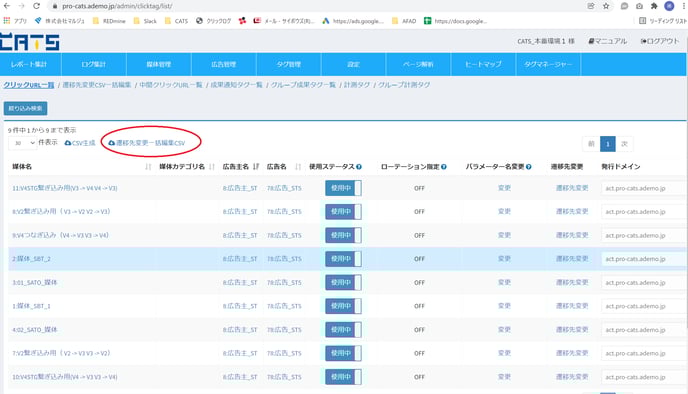Viewport: 688px width, 394px height.
Task: Toggle 使用中 switch for 1:媒体_SBT_1 row
Action: 343,306
